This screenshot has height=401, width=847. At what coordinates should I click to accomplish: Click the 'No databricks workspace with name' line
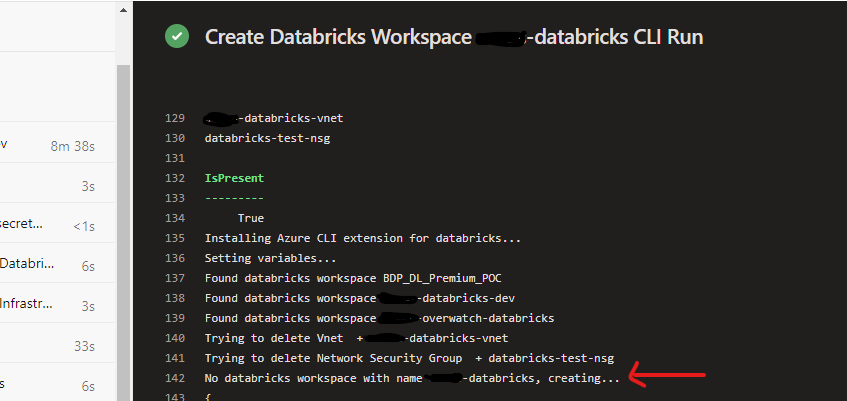click(x=412, y=378)
